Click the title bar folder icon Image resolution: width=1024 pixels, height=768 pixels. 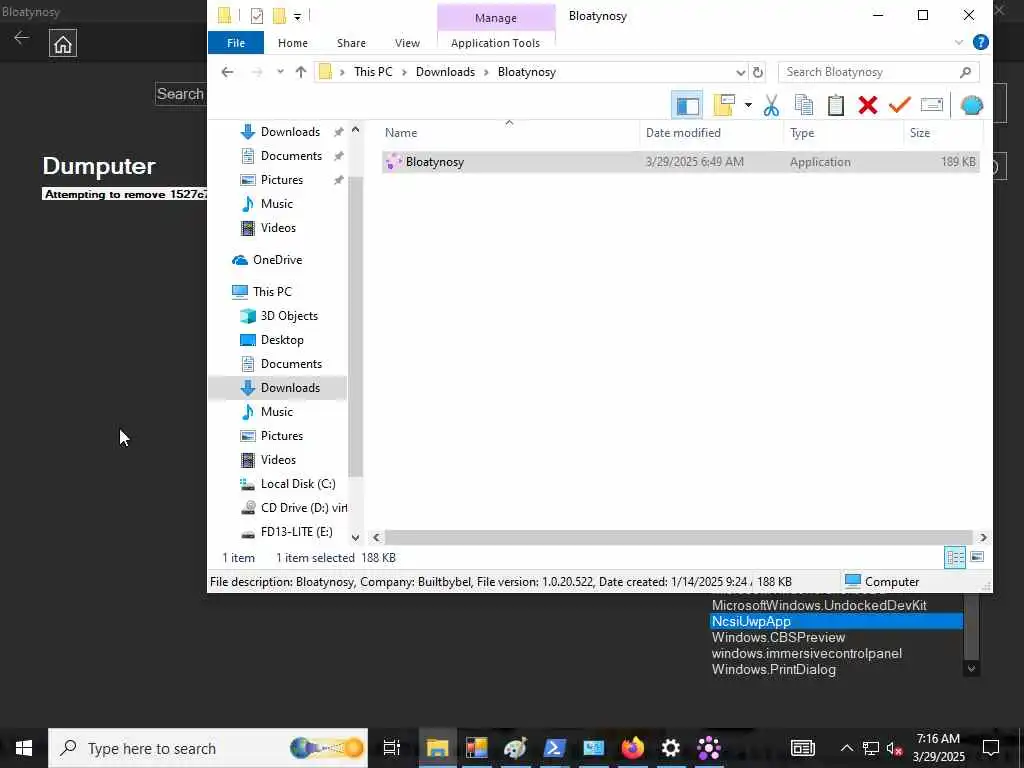[224, 16]
